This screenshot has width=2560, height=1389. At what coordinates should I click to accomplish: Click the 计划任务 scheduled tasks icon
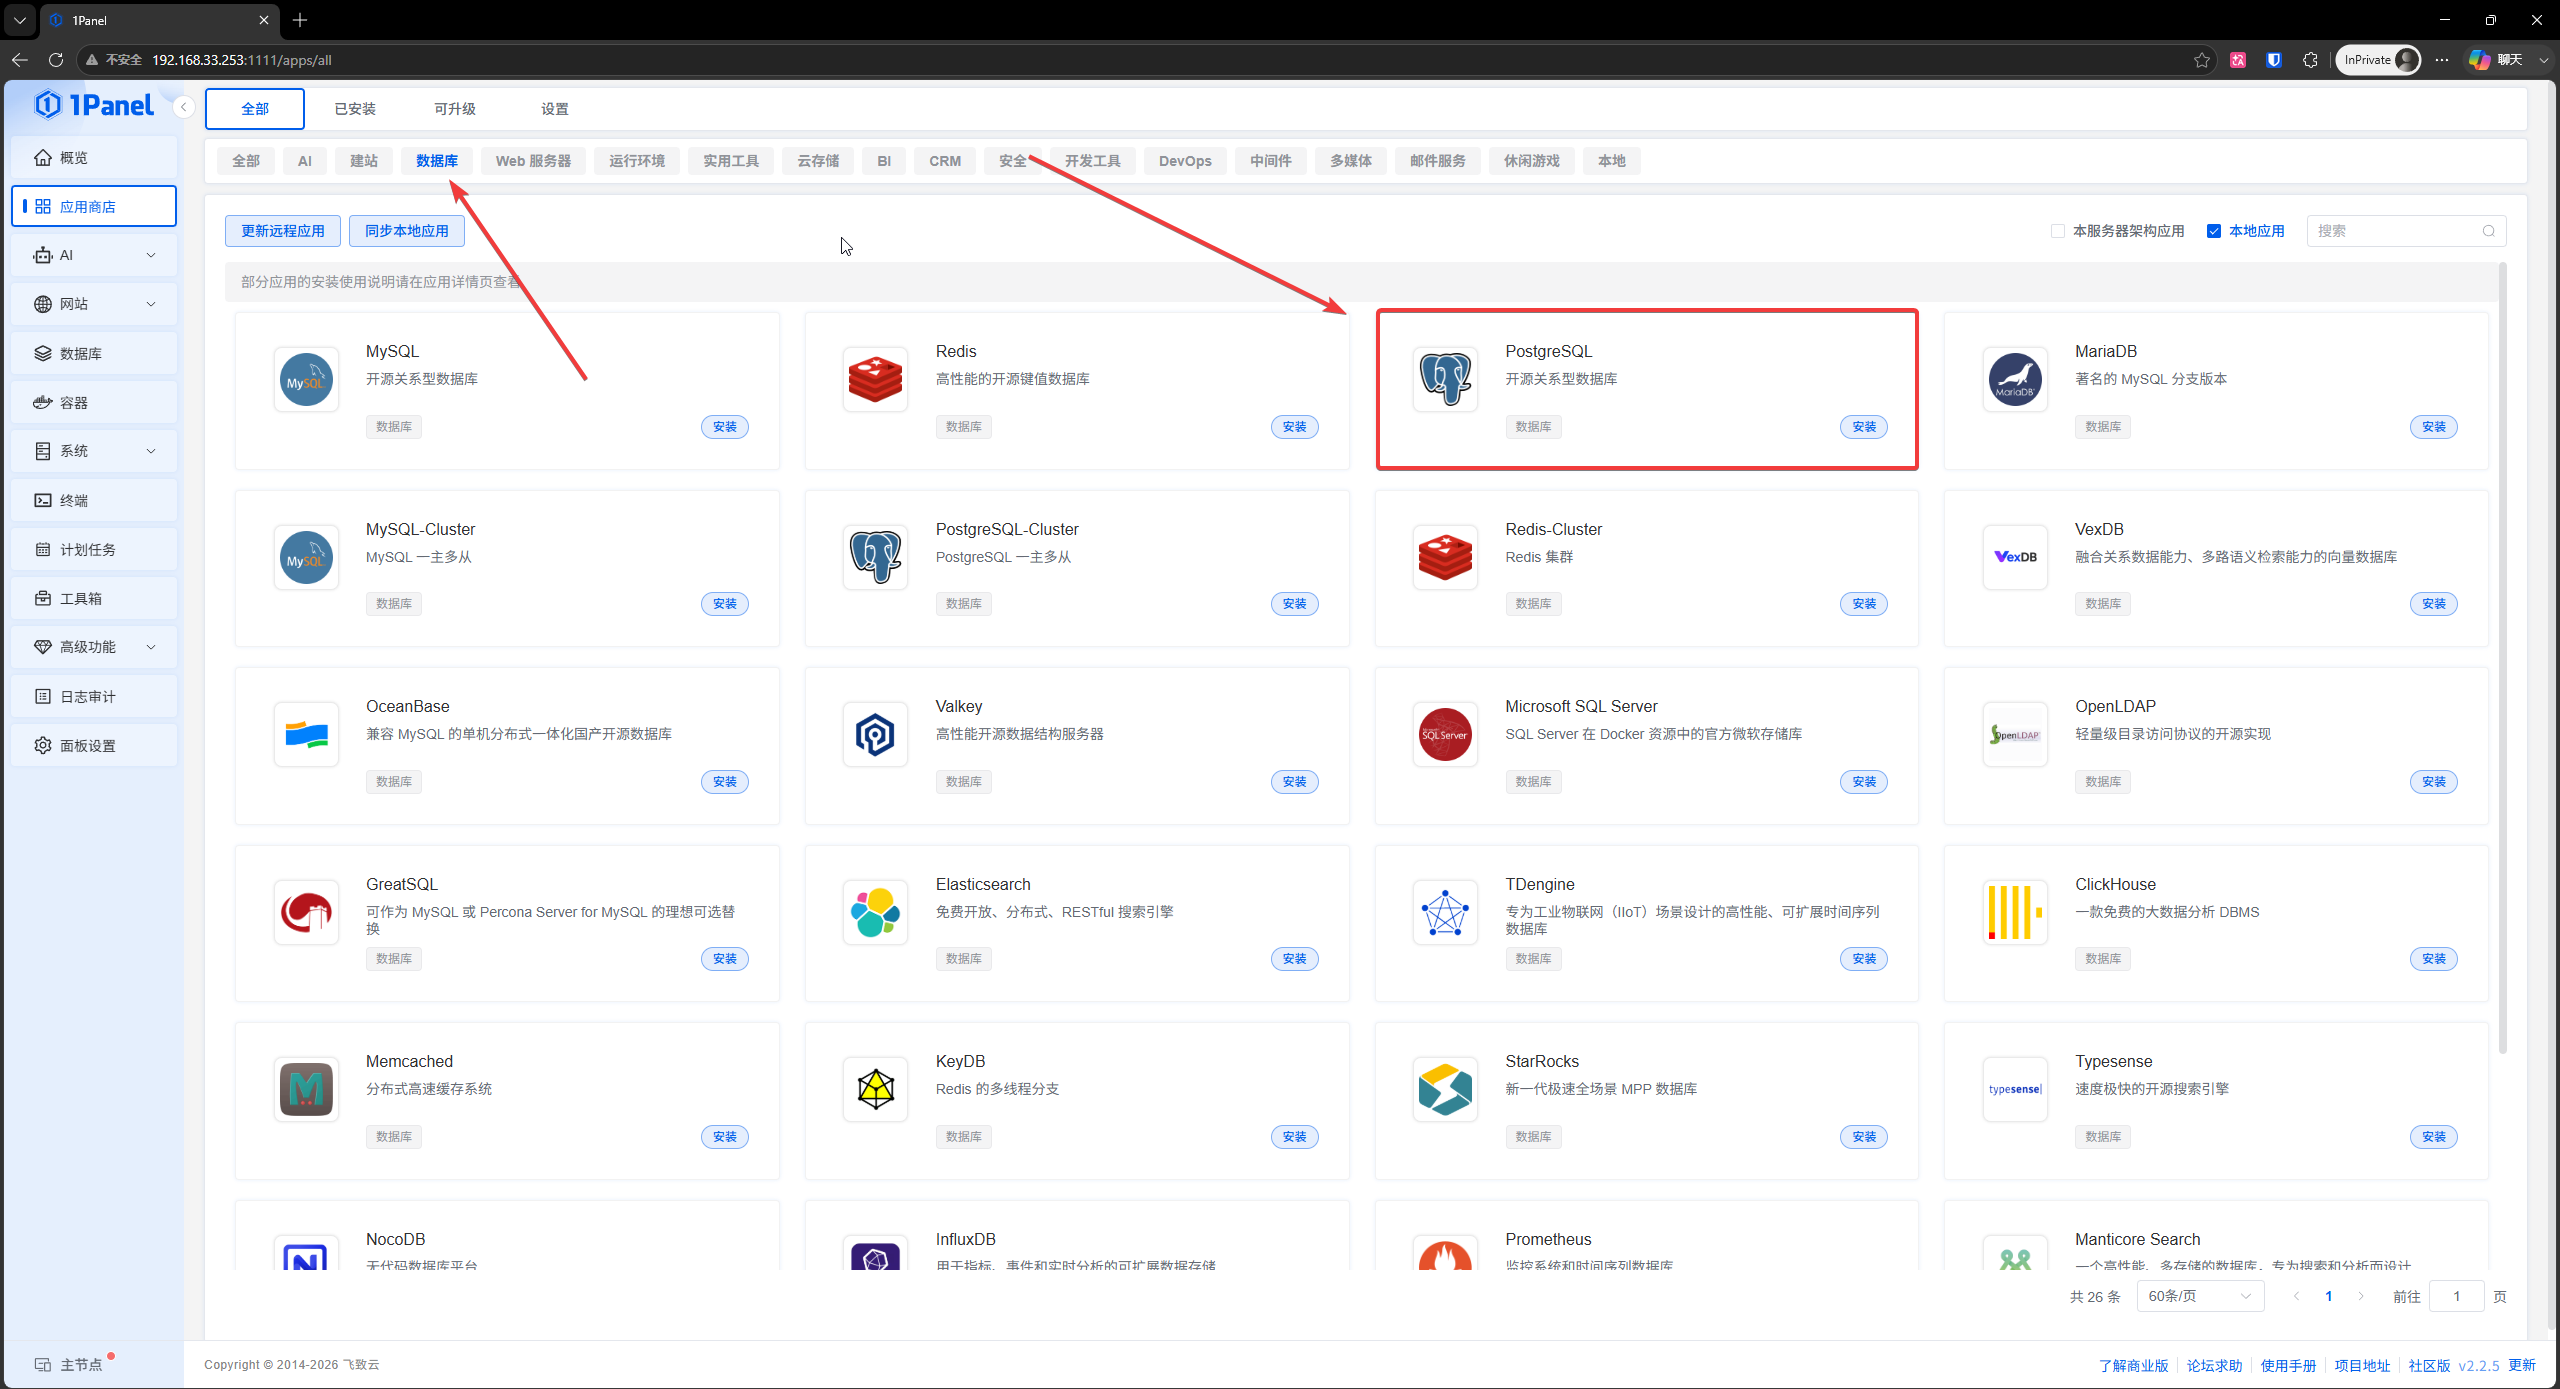click(x=43, y=550)
